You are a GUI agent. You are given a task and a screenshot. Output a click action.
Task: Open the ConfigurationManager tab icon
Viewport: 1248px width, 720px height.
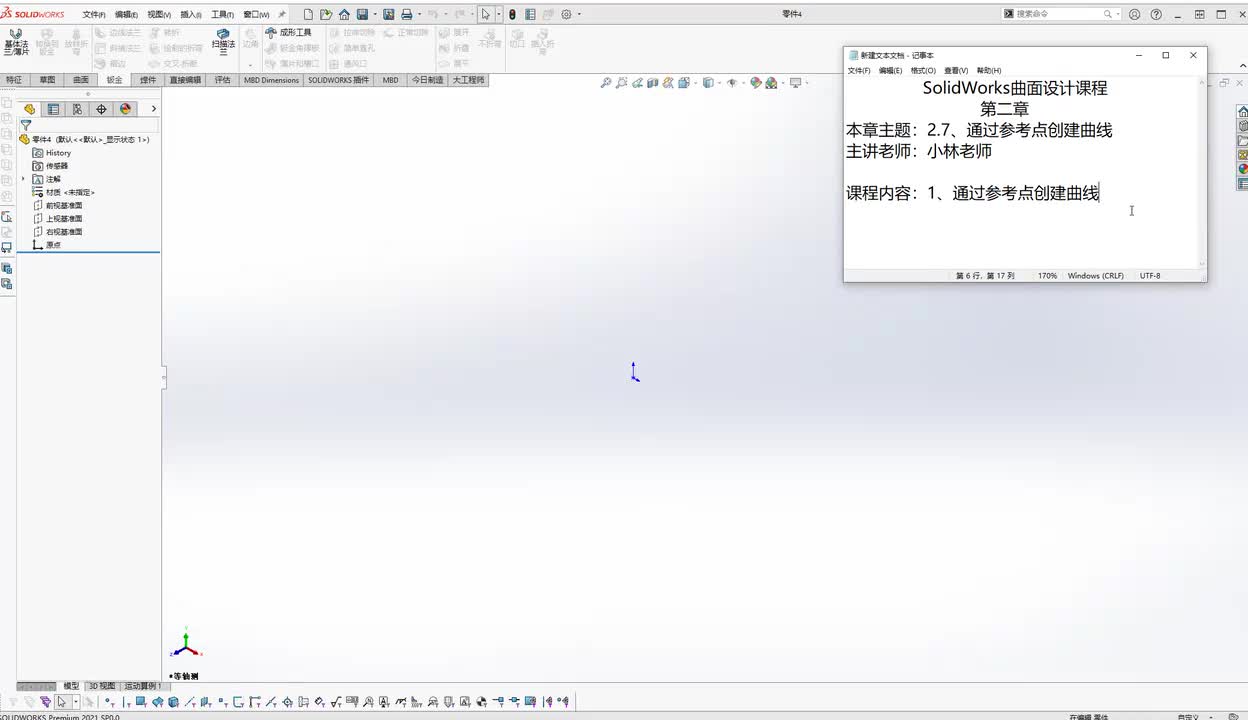[x=77, y=109]
